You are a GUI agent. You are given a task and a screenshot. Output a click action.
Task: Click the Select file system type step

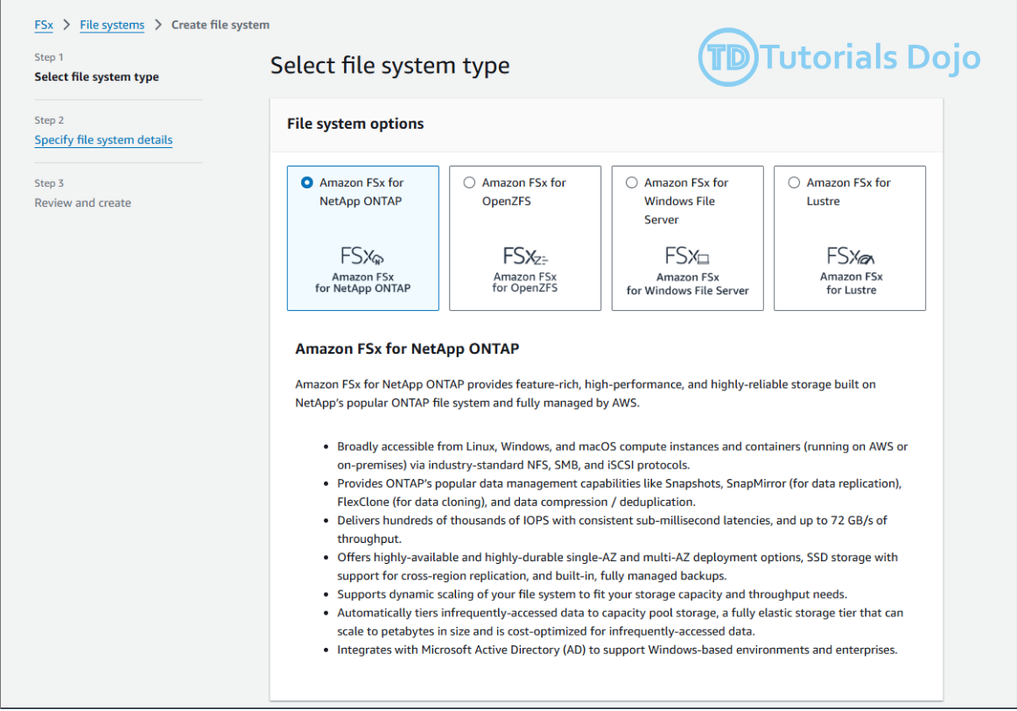coord(97,77)
